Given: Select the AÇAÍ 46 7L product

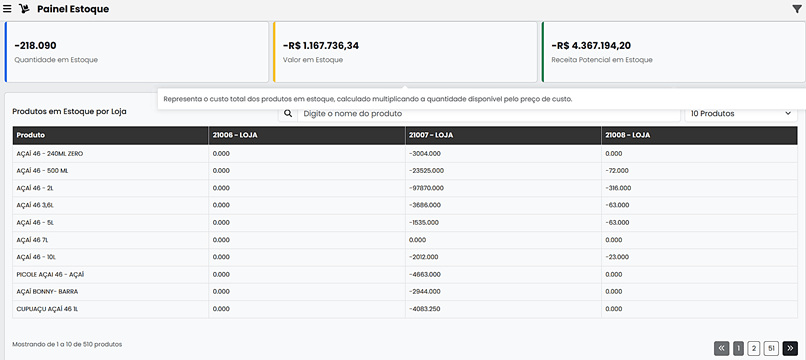Looking at the screenshot, I should pyautogui.click(x=32, y=240).
